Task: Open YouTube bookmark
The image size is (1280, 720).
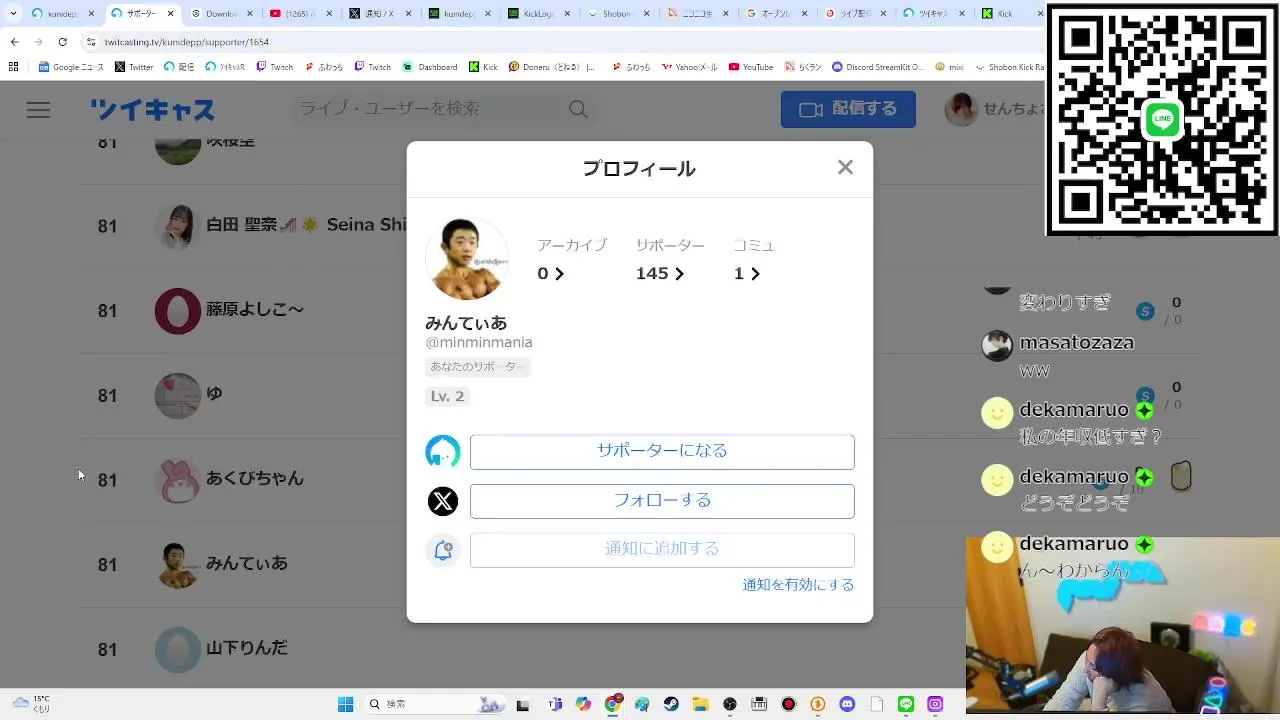Action: pos(751,67)
